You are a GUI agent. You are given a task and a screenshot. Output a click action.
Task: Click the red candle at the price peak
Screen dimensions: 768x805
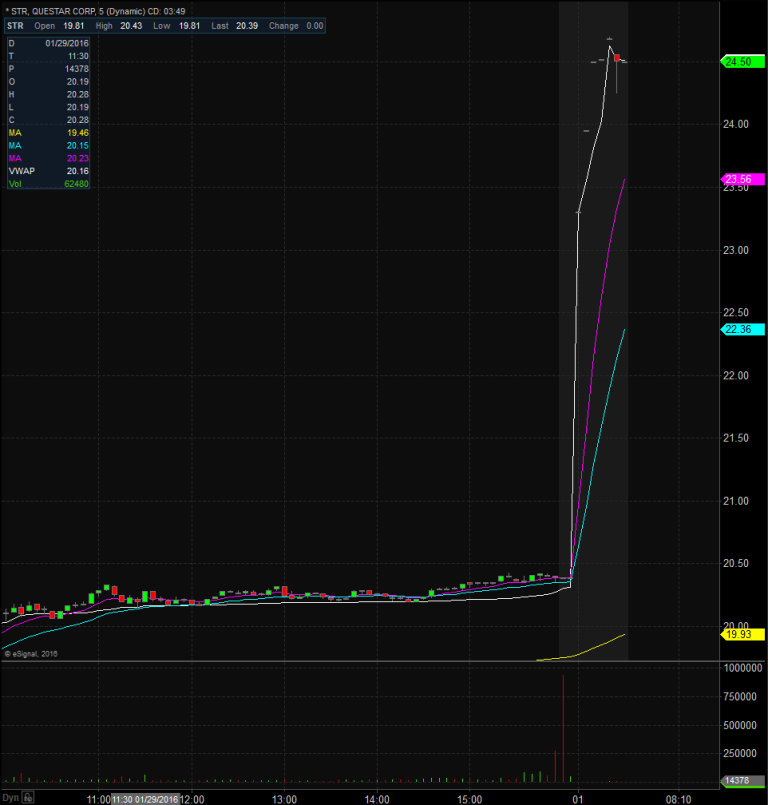point(617,59)
